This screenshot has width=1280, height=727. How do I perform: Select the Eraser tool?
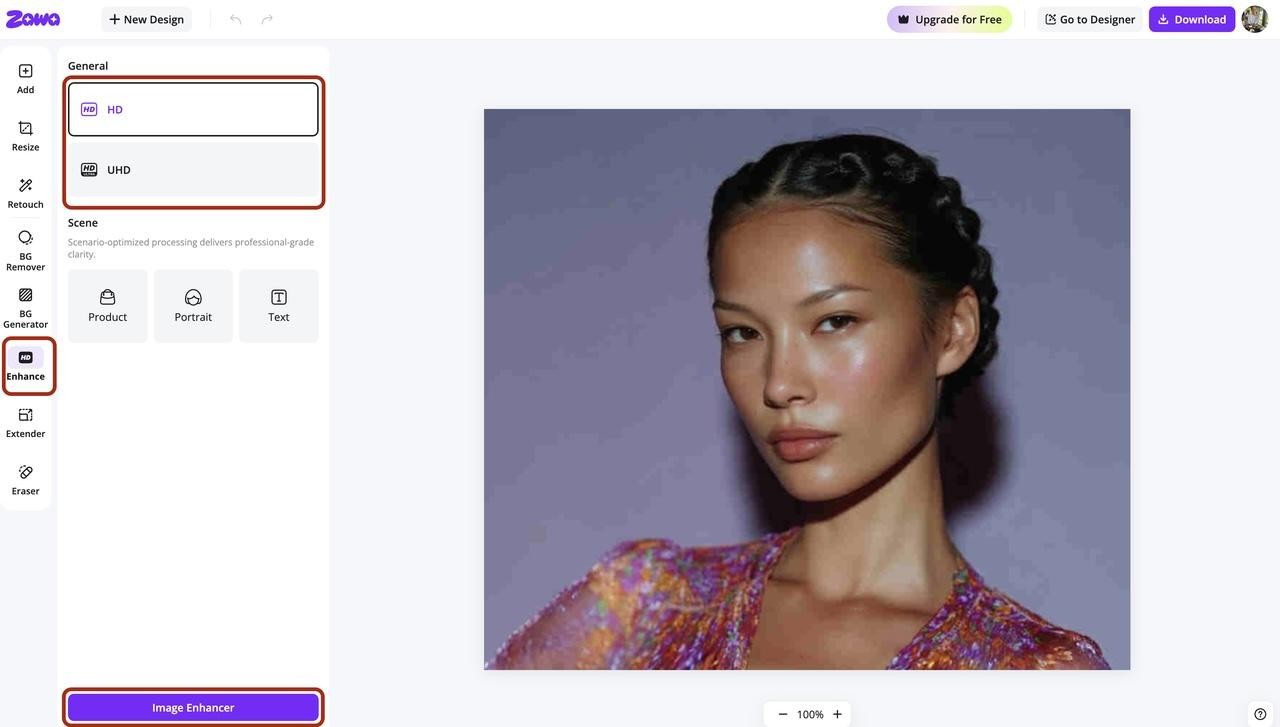(25, 480)
